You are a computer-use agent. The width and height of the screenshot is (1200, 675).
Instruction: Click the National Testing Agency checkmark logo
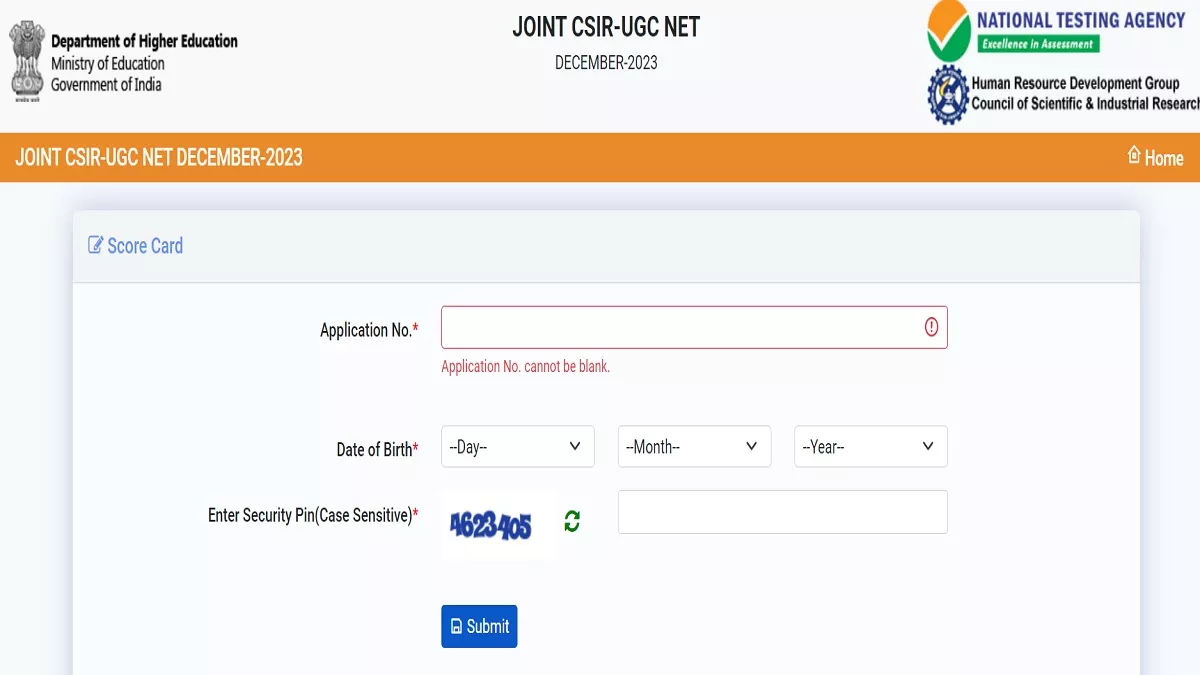pyautogui.click(x=947, y=31)
